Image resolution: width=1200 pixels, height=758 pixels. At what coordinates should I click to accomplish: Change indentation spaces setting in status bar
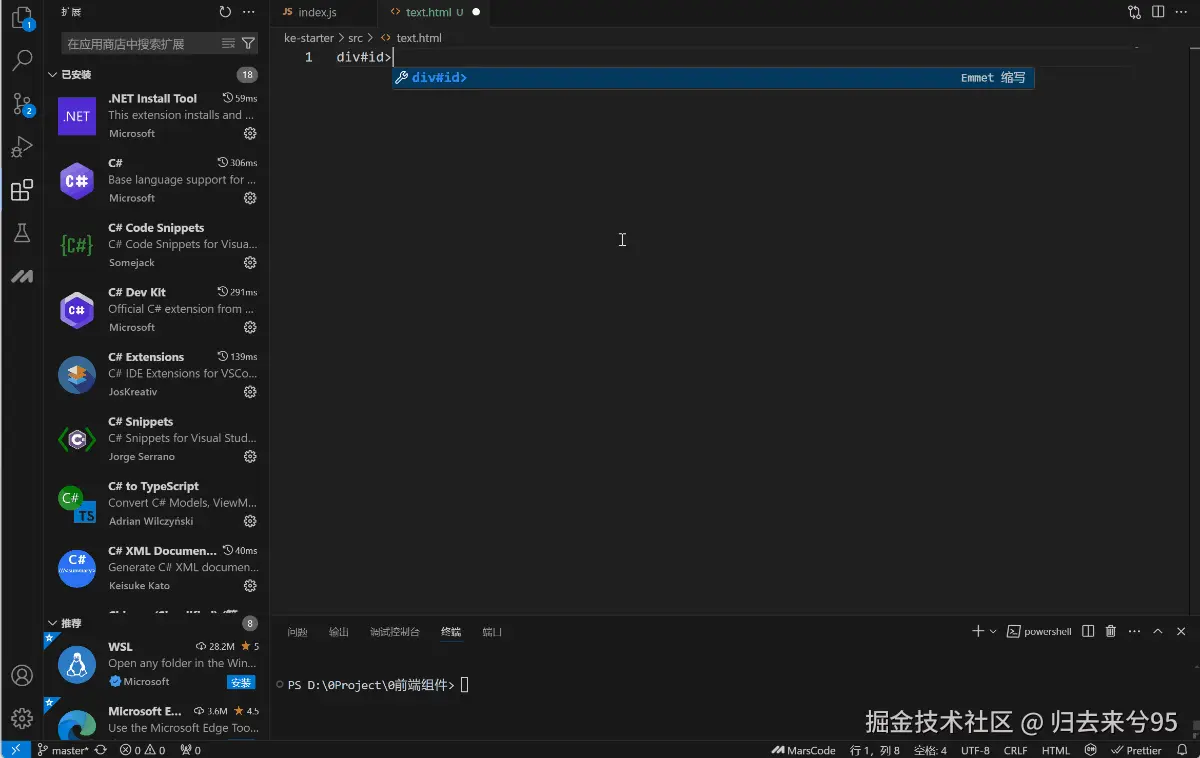(x=930, y=750)
